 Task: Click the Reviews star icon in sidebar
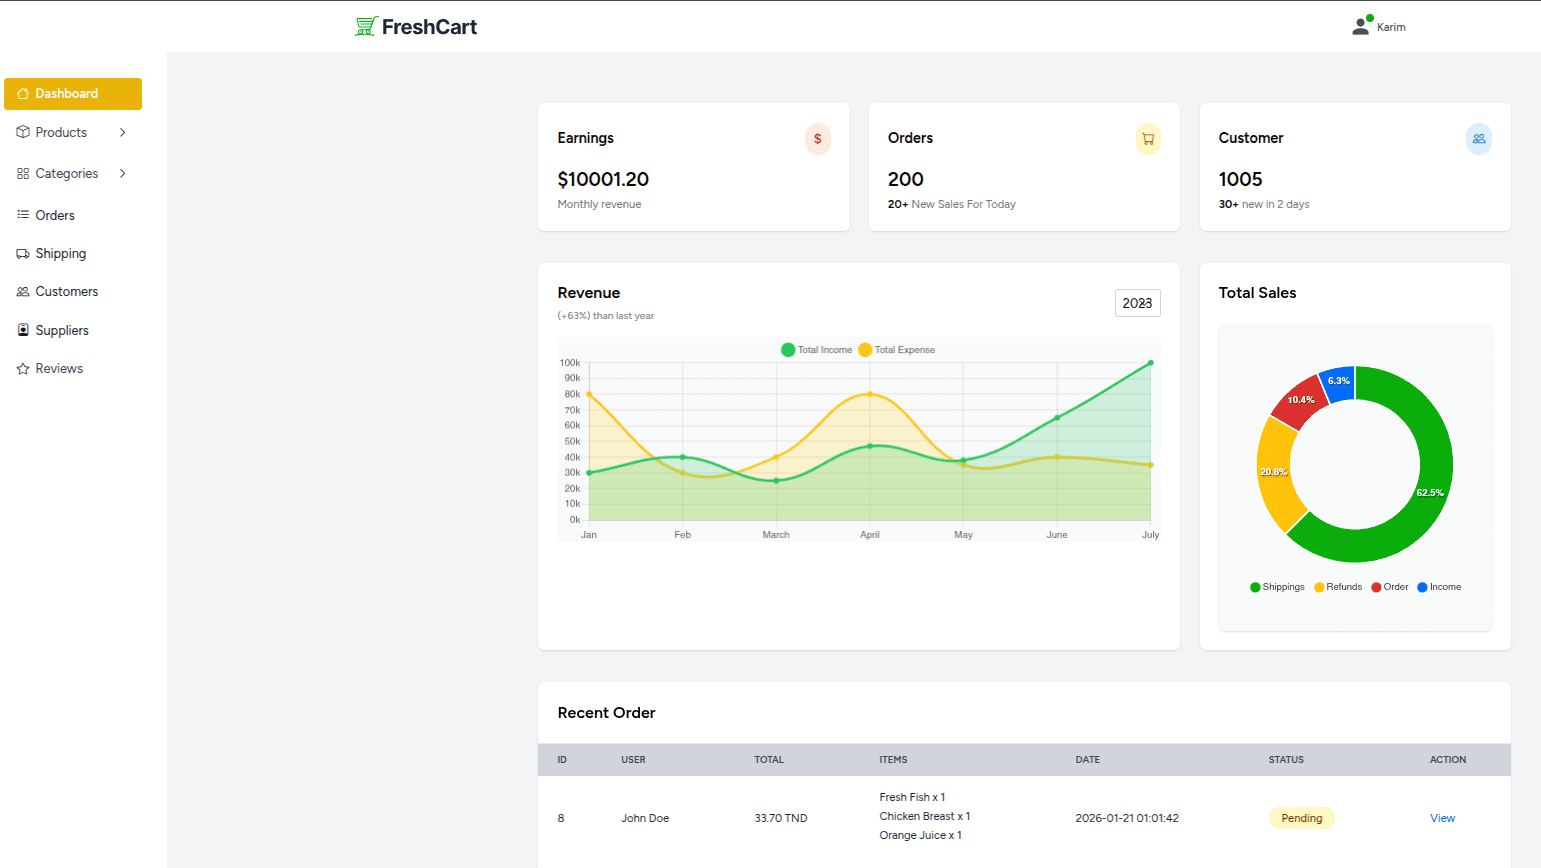pos(23,369)
